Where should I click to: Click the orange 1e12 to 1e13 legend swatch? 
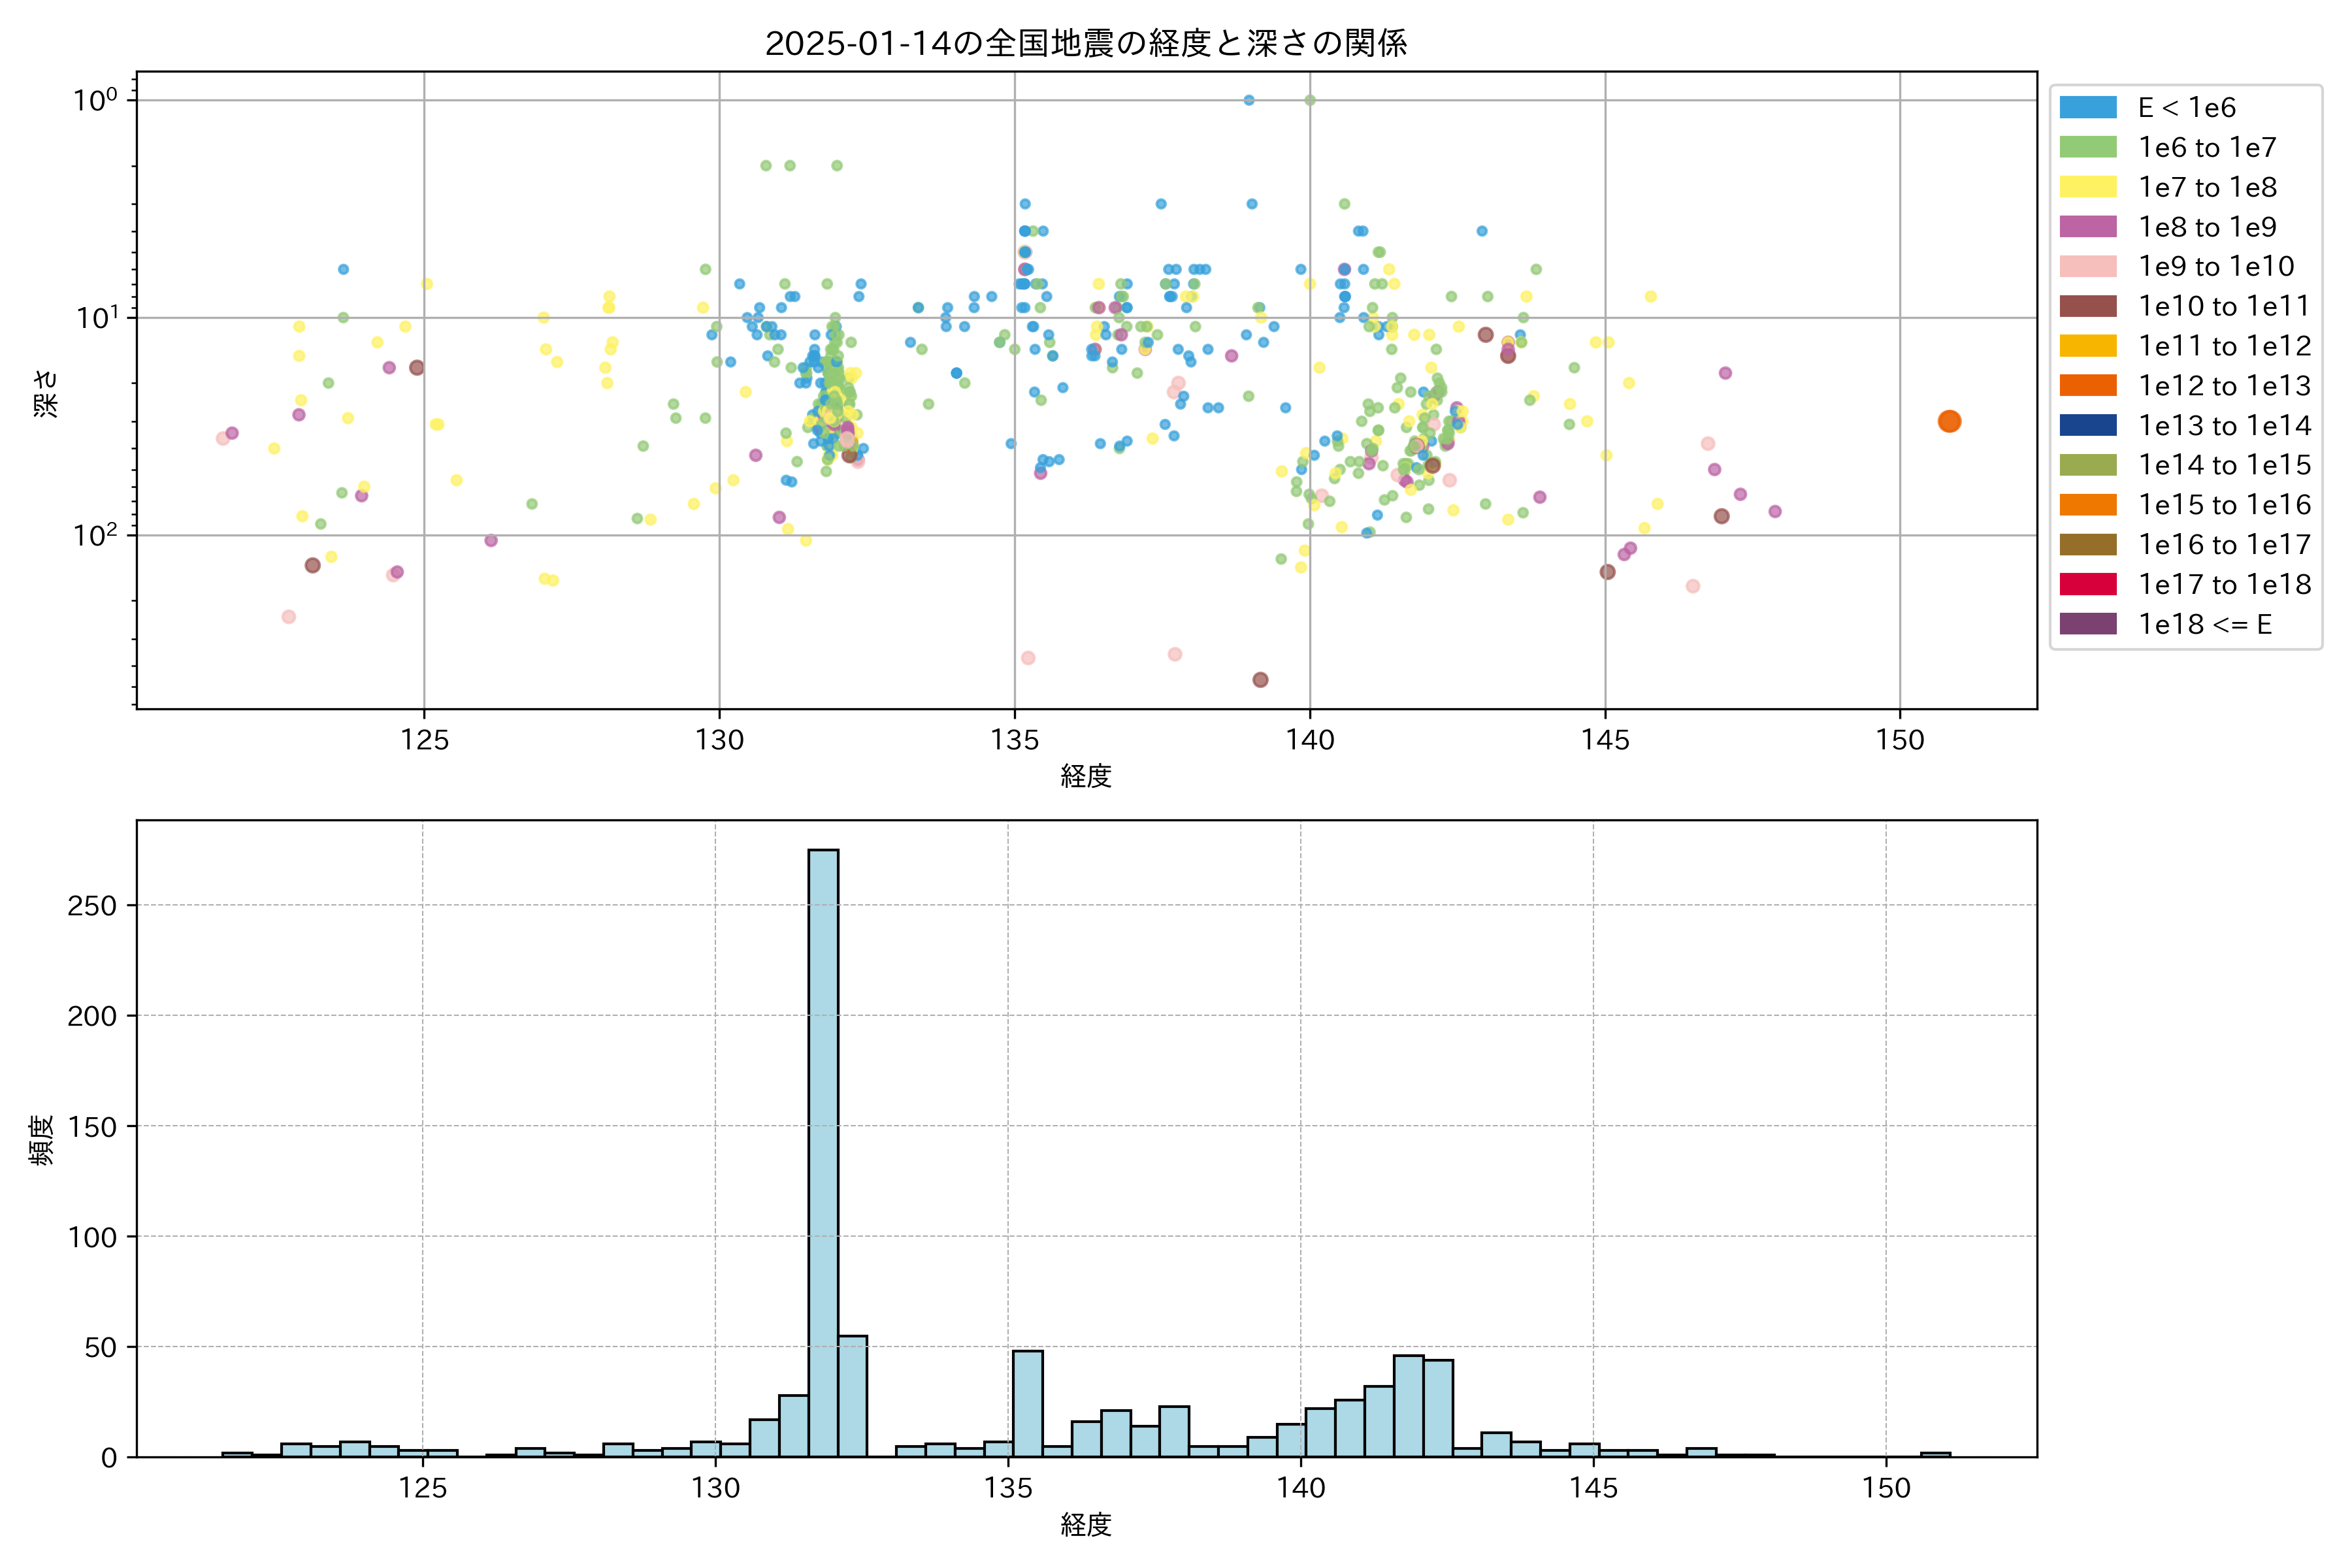click(x=2088, y=386)
